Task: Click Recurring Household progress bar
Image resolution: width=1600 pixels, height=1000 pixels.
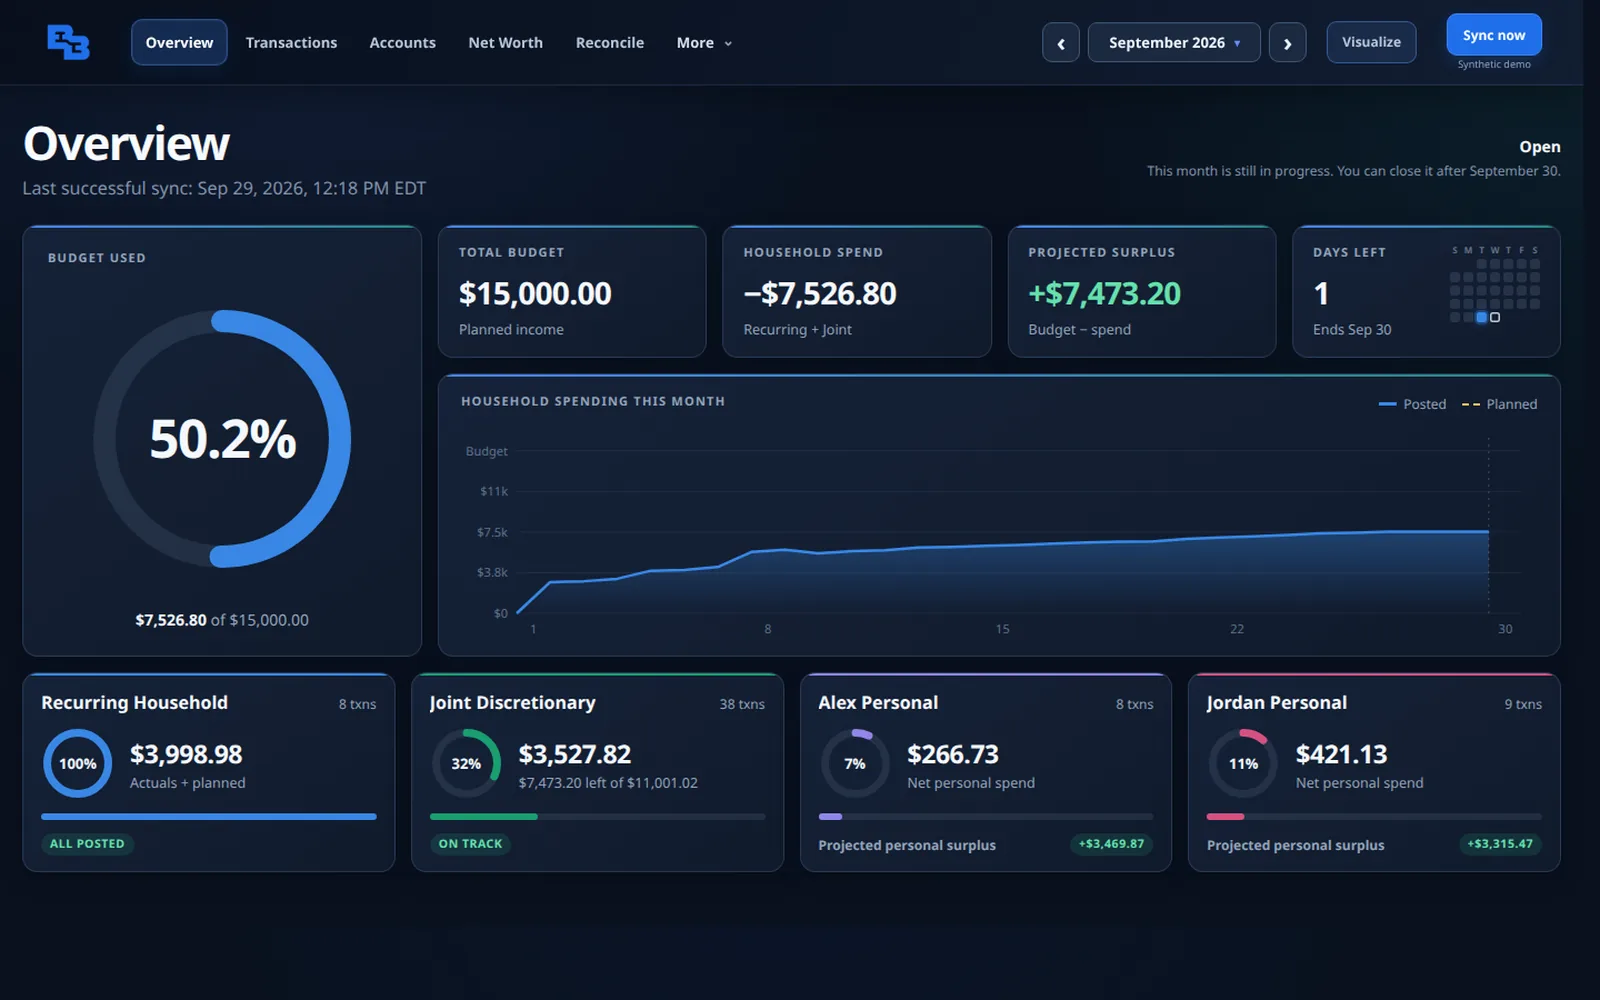Action: 209,817
